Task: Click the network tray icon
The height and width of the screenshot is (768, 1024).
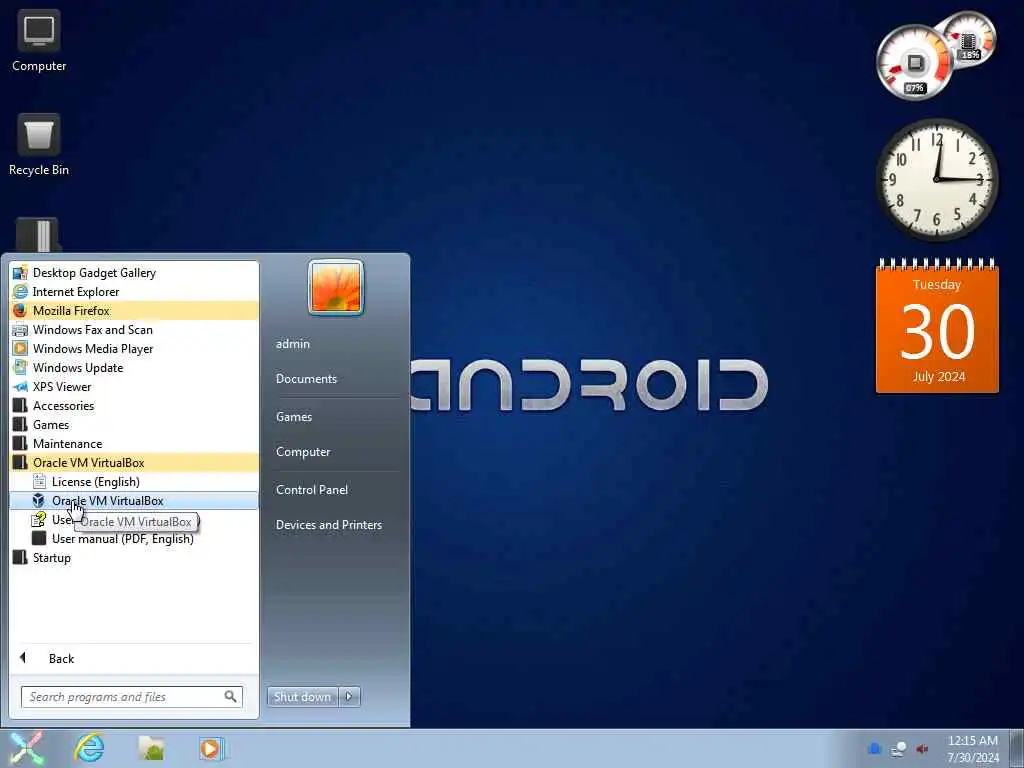Action: (899, 748)
